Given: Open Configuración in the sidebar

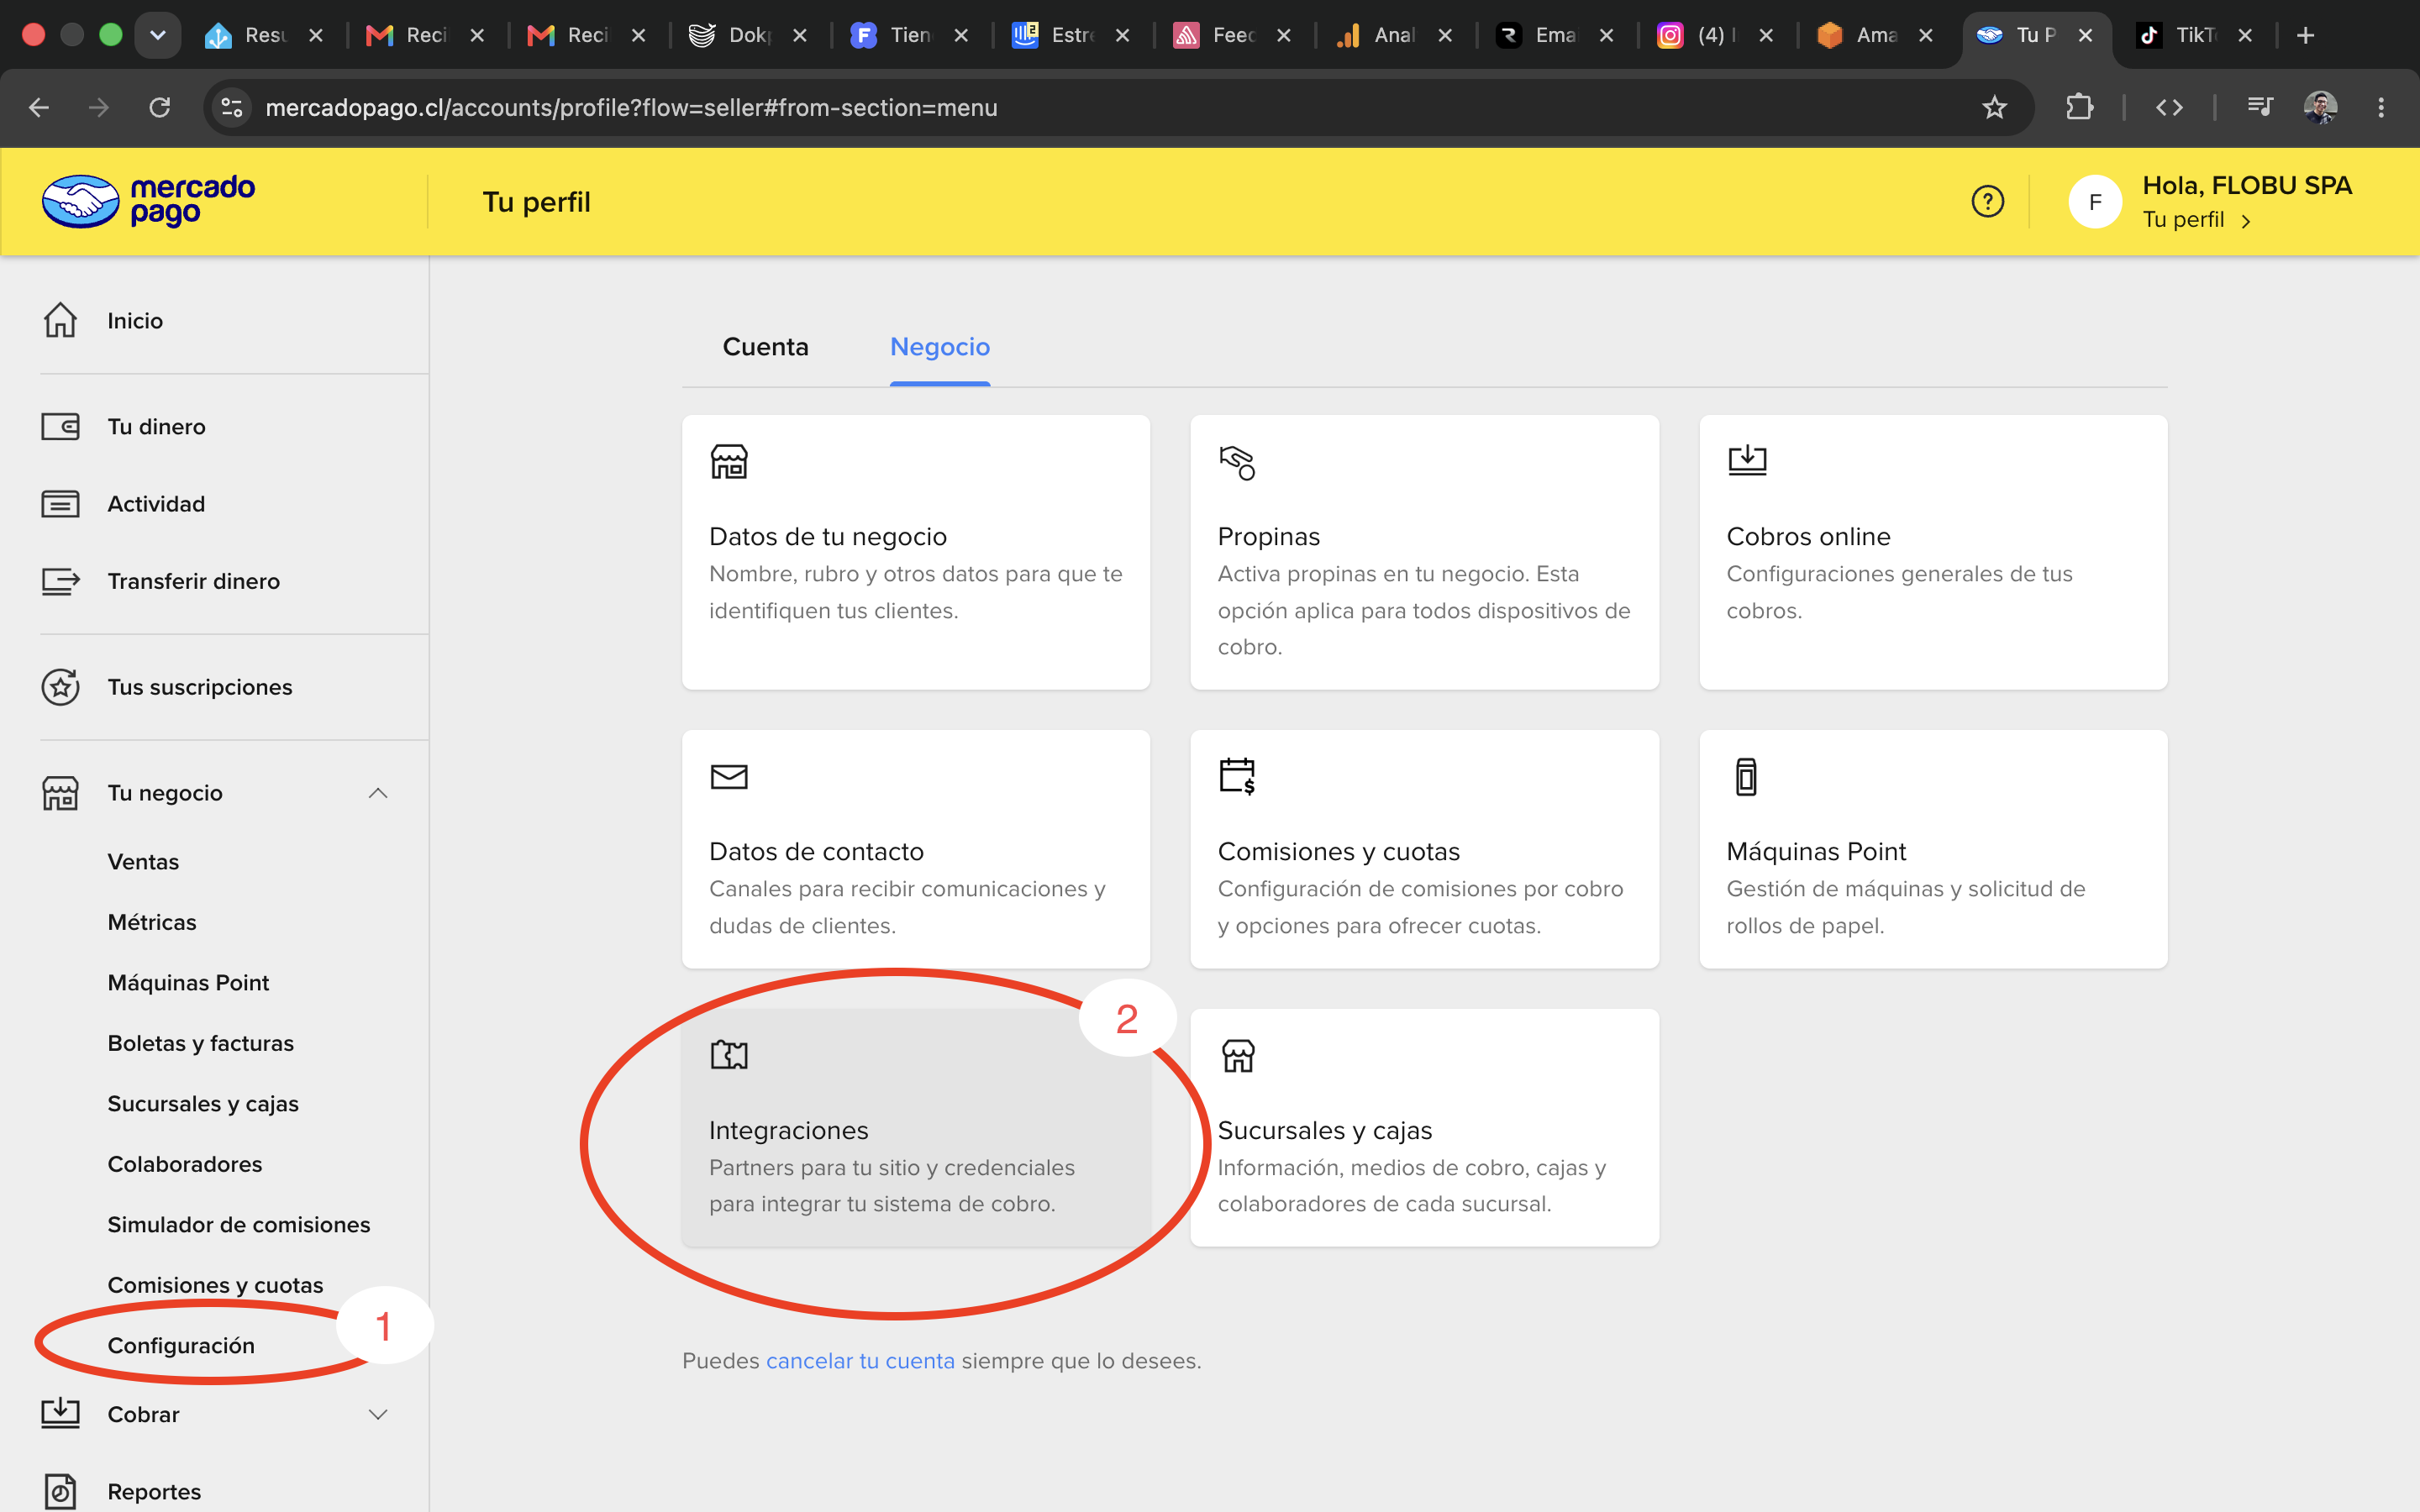Looking at the screenshot, I should pyautogui.click(x=181, y=1346).
